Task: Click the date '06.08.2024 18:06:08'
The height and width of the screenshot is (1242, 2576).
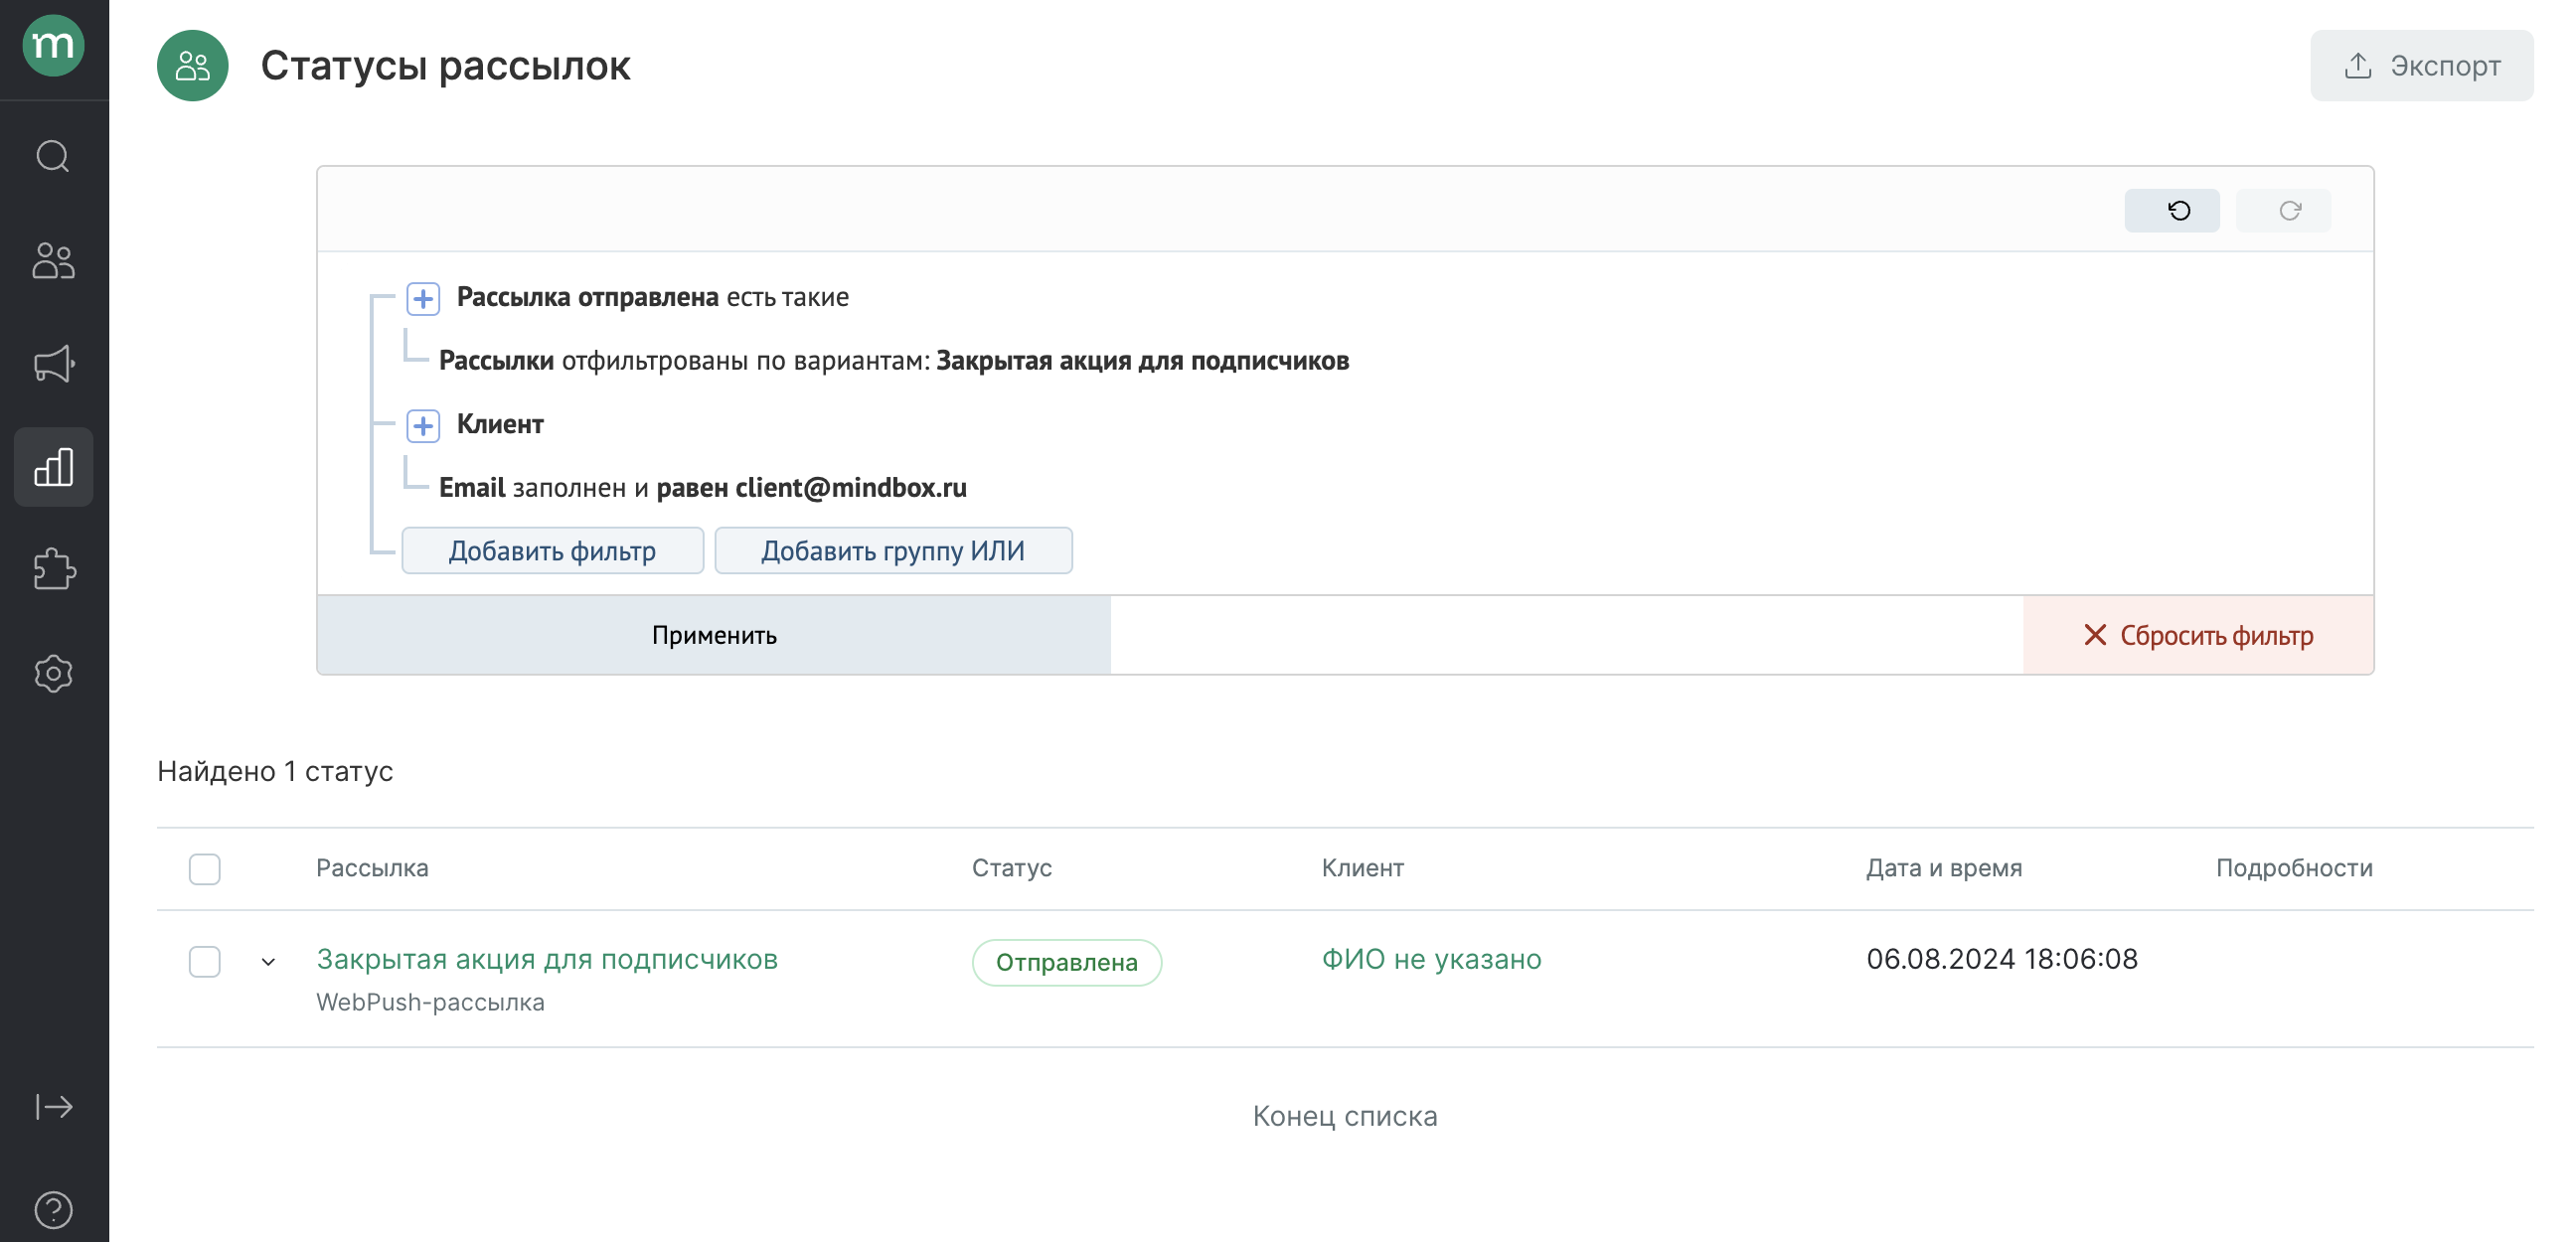Action: point(2001,959)
